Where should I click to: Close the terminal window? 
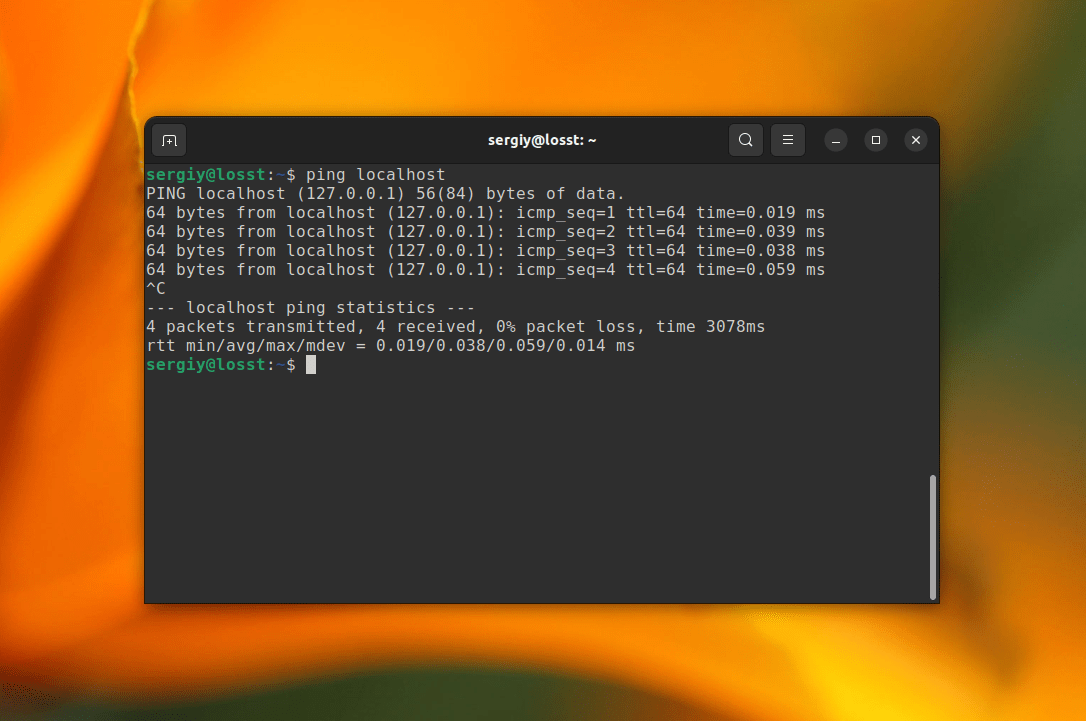pos(916,141)
